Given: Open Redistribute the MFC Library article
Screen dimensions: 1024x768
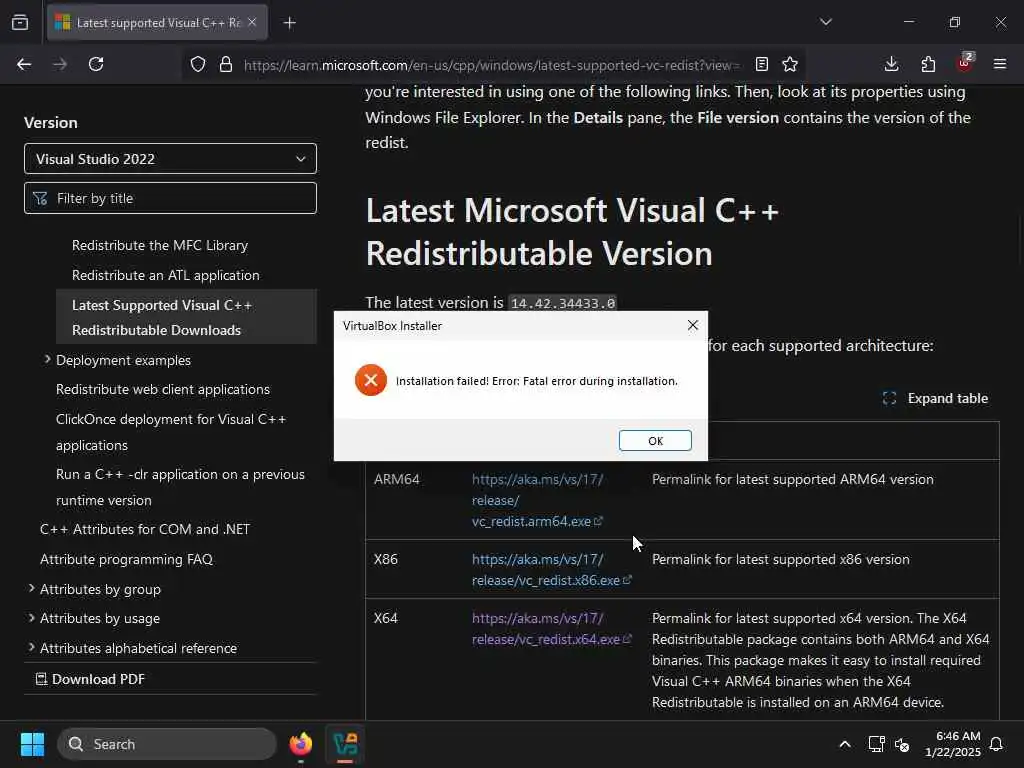Looking at the screenshot, I should pos(160,246).
